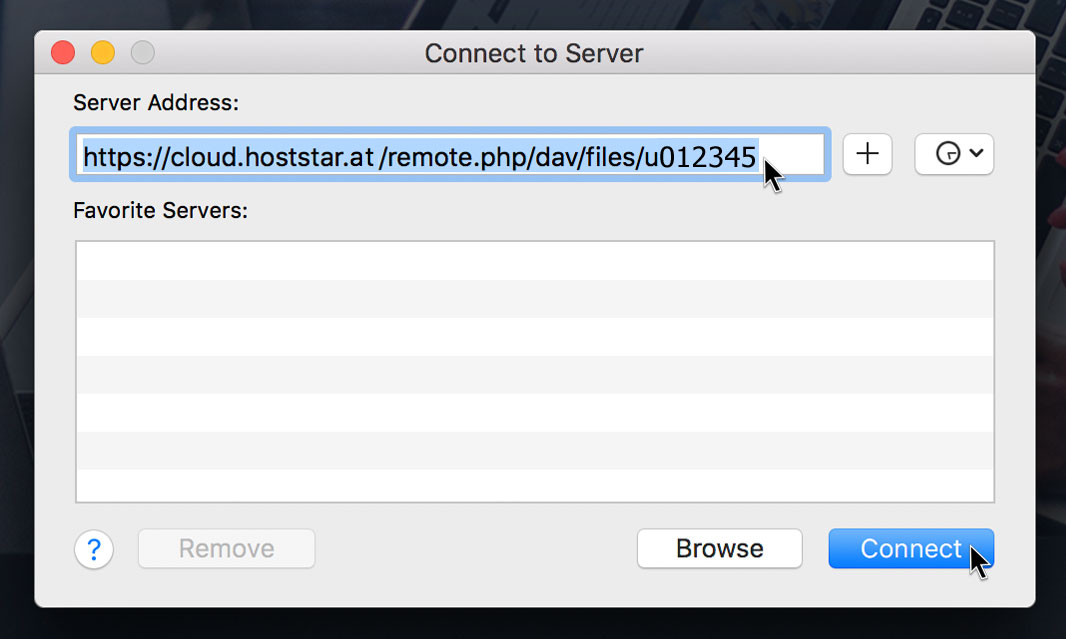Screen dimensions: 1066x639
Task: Close the Connect to Server window
Action: tap(63, 52)
